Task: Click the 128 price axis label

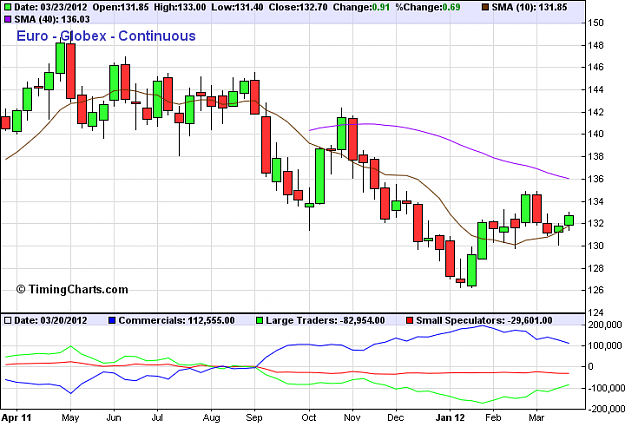Action: [596, 268]
